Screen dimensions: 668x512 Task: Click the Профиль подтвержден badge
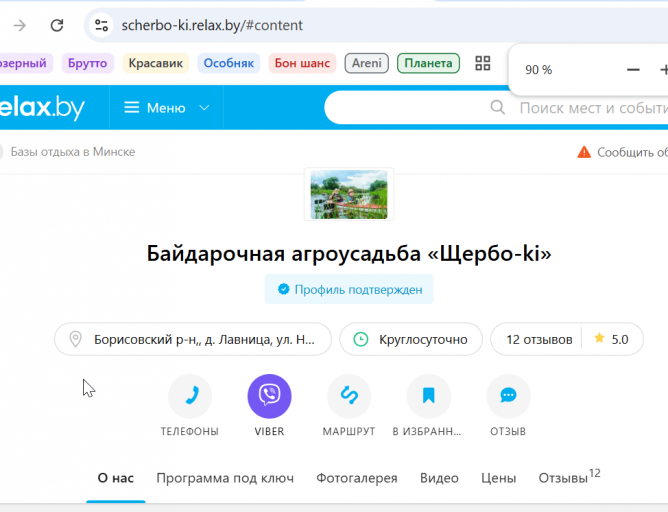pyautogui.click(x=349, y=290)
